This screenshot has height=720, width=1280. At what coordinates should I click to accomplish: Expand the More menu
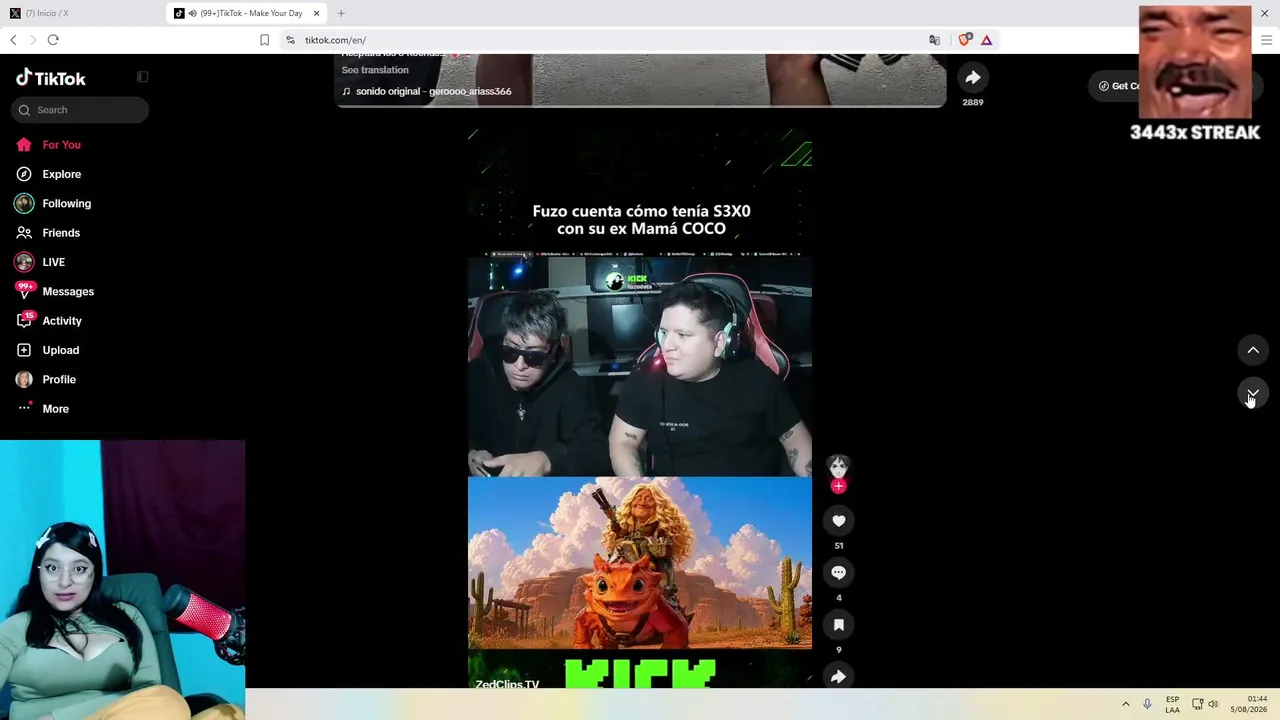56,409
